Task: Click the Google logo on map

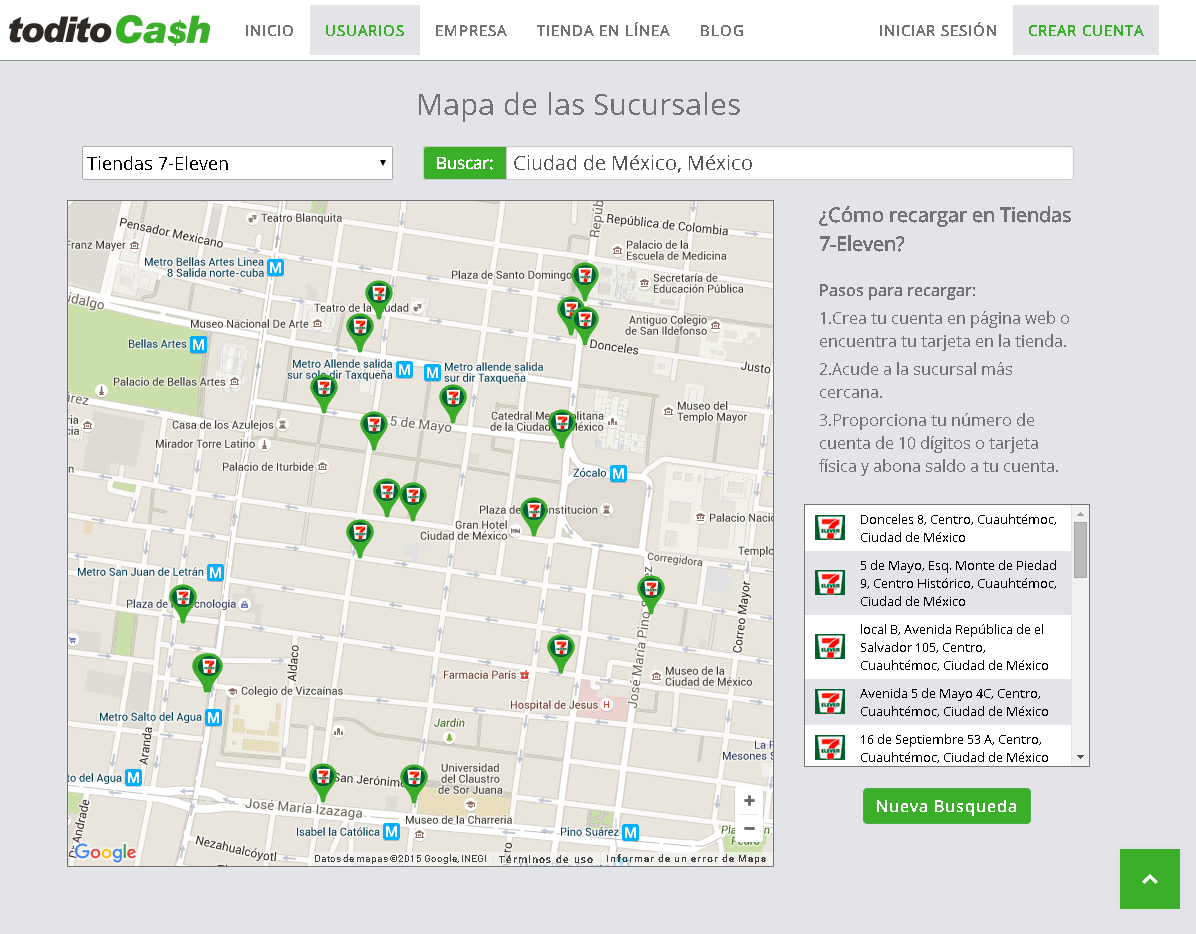Action: tap(105, 852)
